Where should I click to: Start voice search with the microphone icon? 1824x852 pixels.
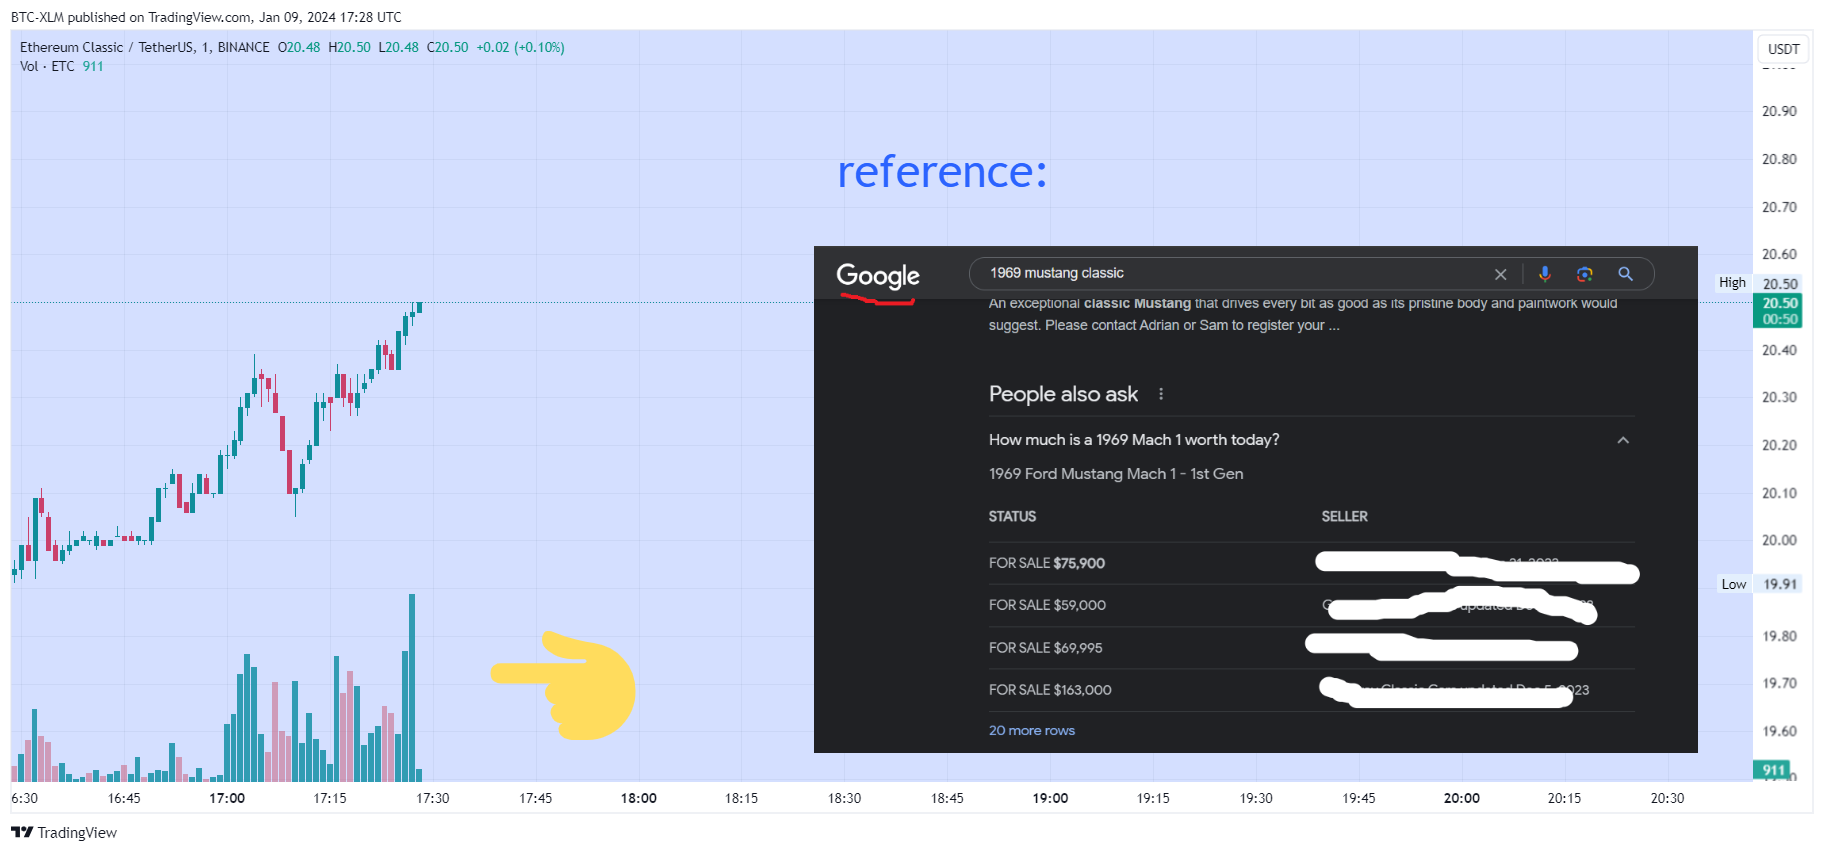click(1545, 274)
